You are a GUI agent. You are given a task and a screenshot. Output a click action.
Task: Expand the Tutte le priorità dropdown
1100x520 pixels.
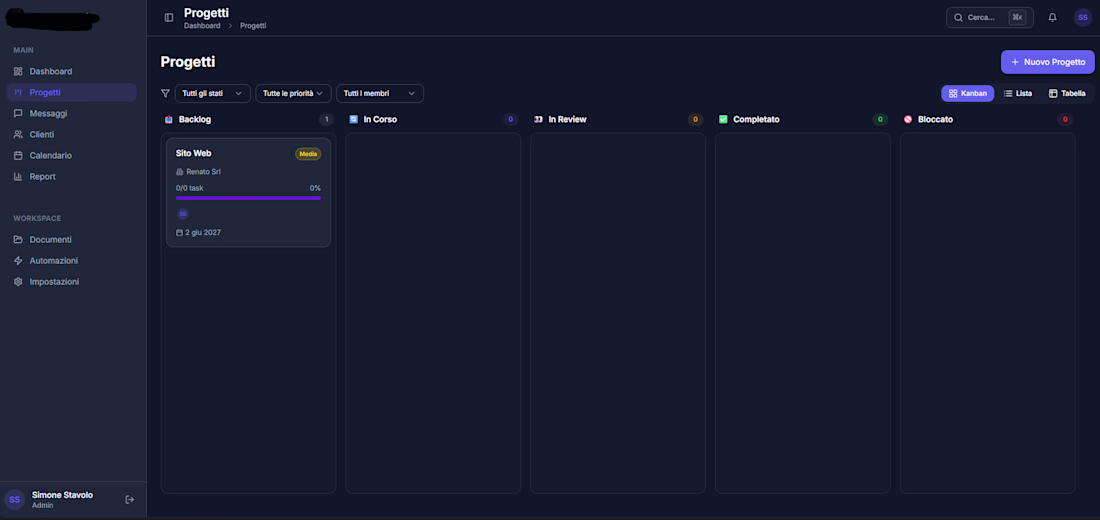(x=293, y=93)
